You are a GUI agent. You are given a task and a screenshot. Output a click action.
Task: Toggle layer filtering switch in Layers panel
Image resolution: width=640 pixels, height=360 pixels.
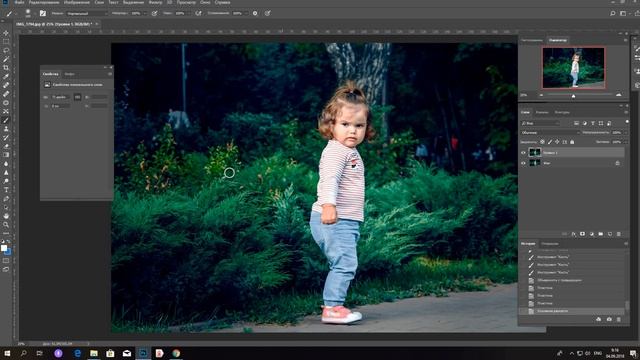[x=627, y=122]
